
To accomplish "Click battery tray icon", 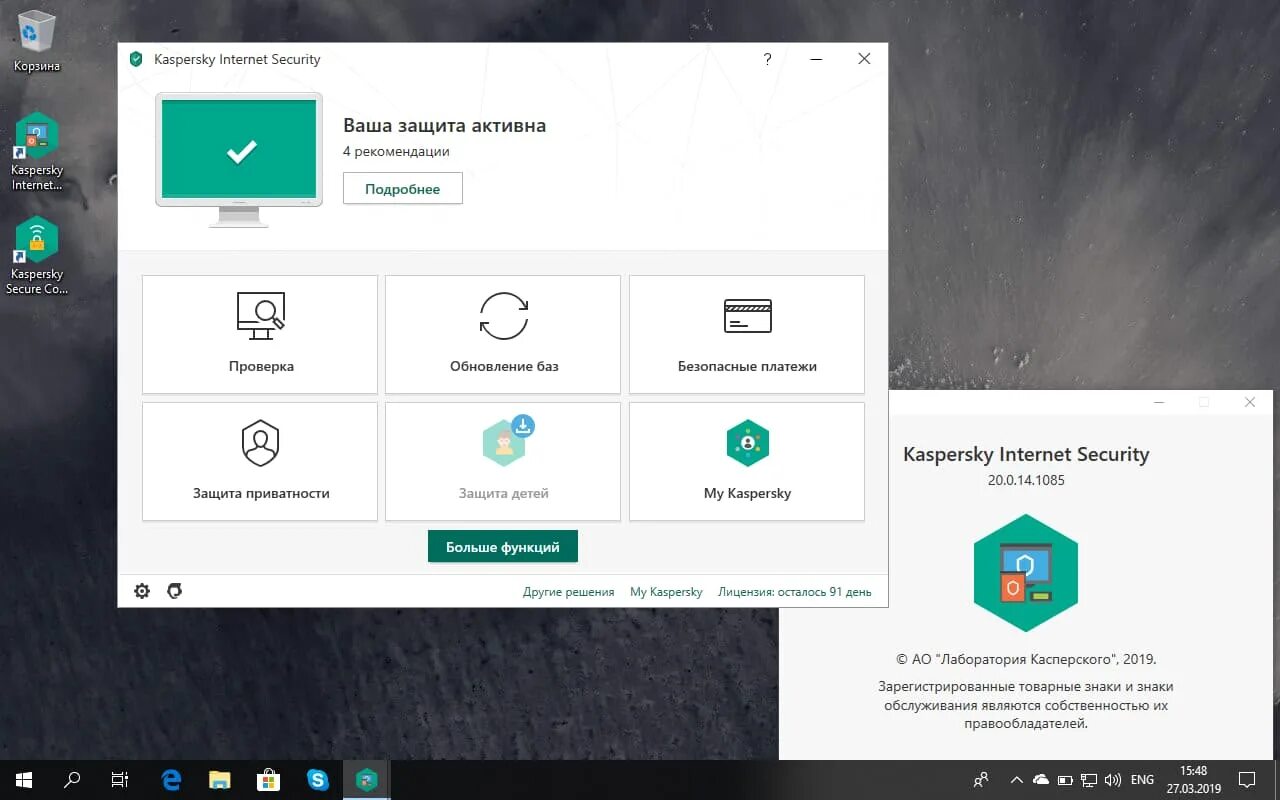I will 1065,779.
